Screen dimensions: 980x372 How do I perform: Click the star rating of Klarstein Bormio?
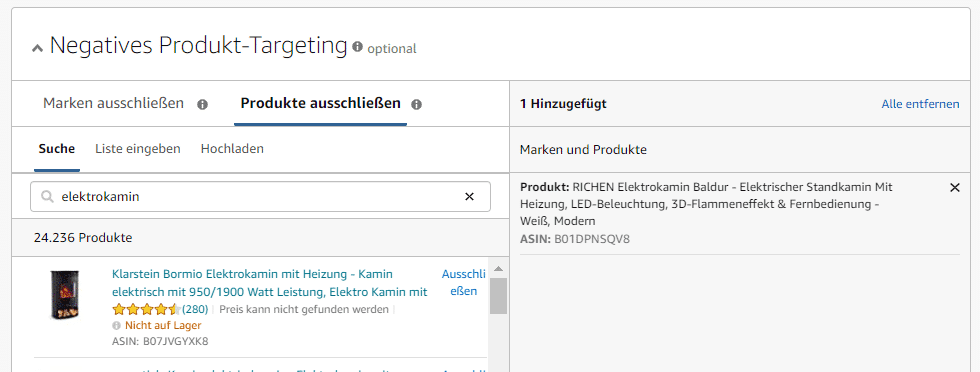coord(146,309)
